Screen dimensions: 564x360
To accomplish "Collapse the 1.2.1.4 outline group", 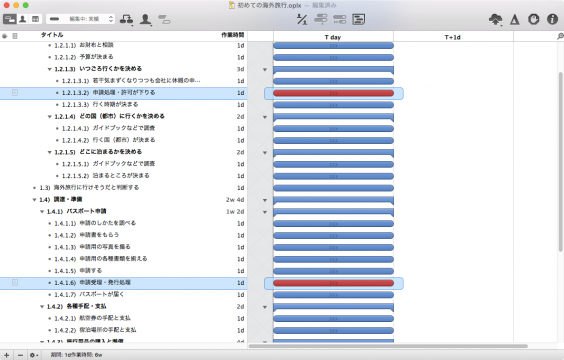I will pos(50,117).
